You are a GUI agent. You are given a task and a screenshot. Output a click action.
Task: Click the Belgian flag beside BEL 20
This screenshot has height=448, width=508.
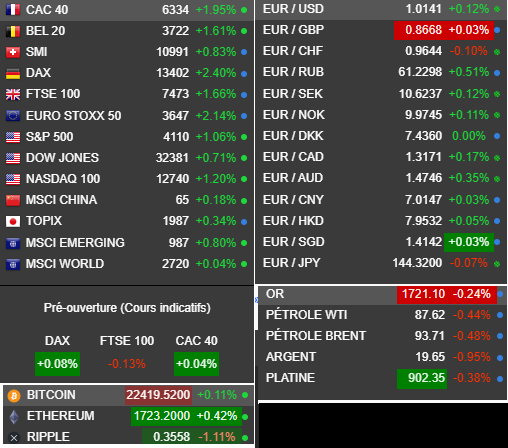click(x=13, y=31)
